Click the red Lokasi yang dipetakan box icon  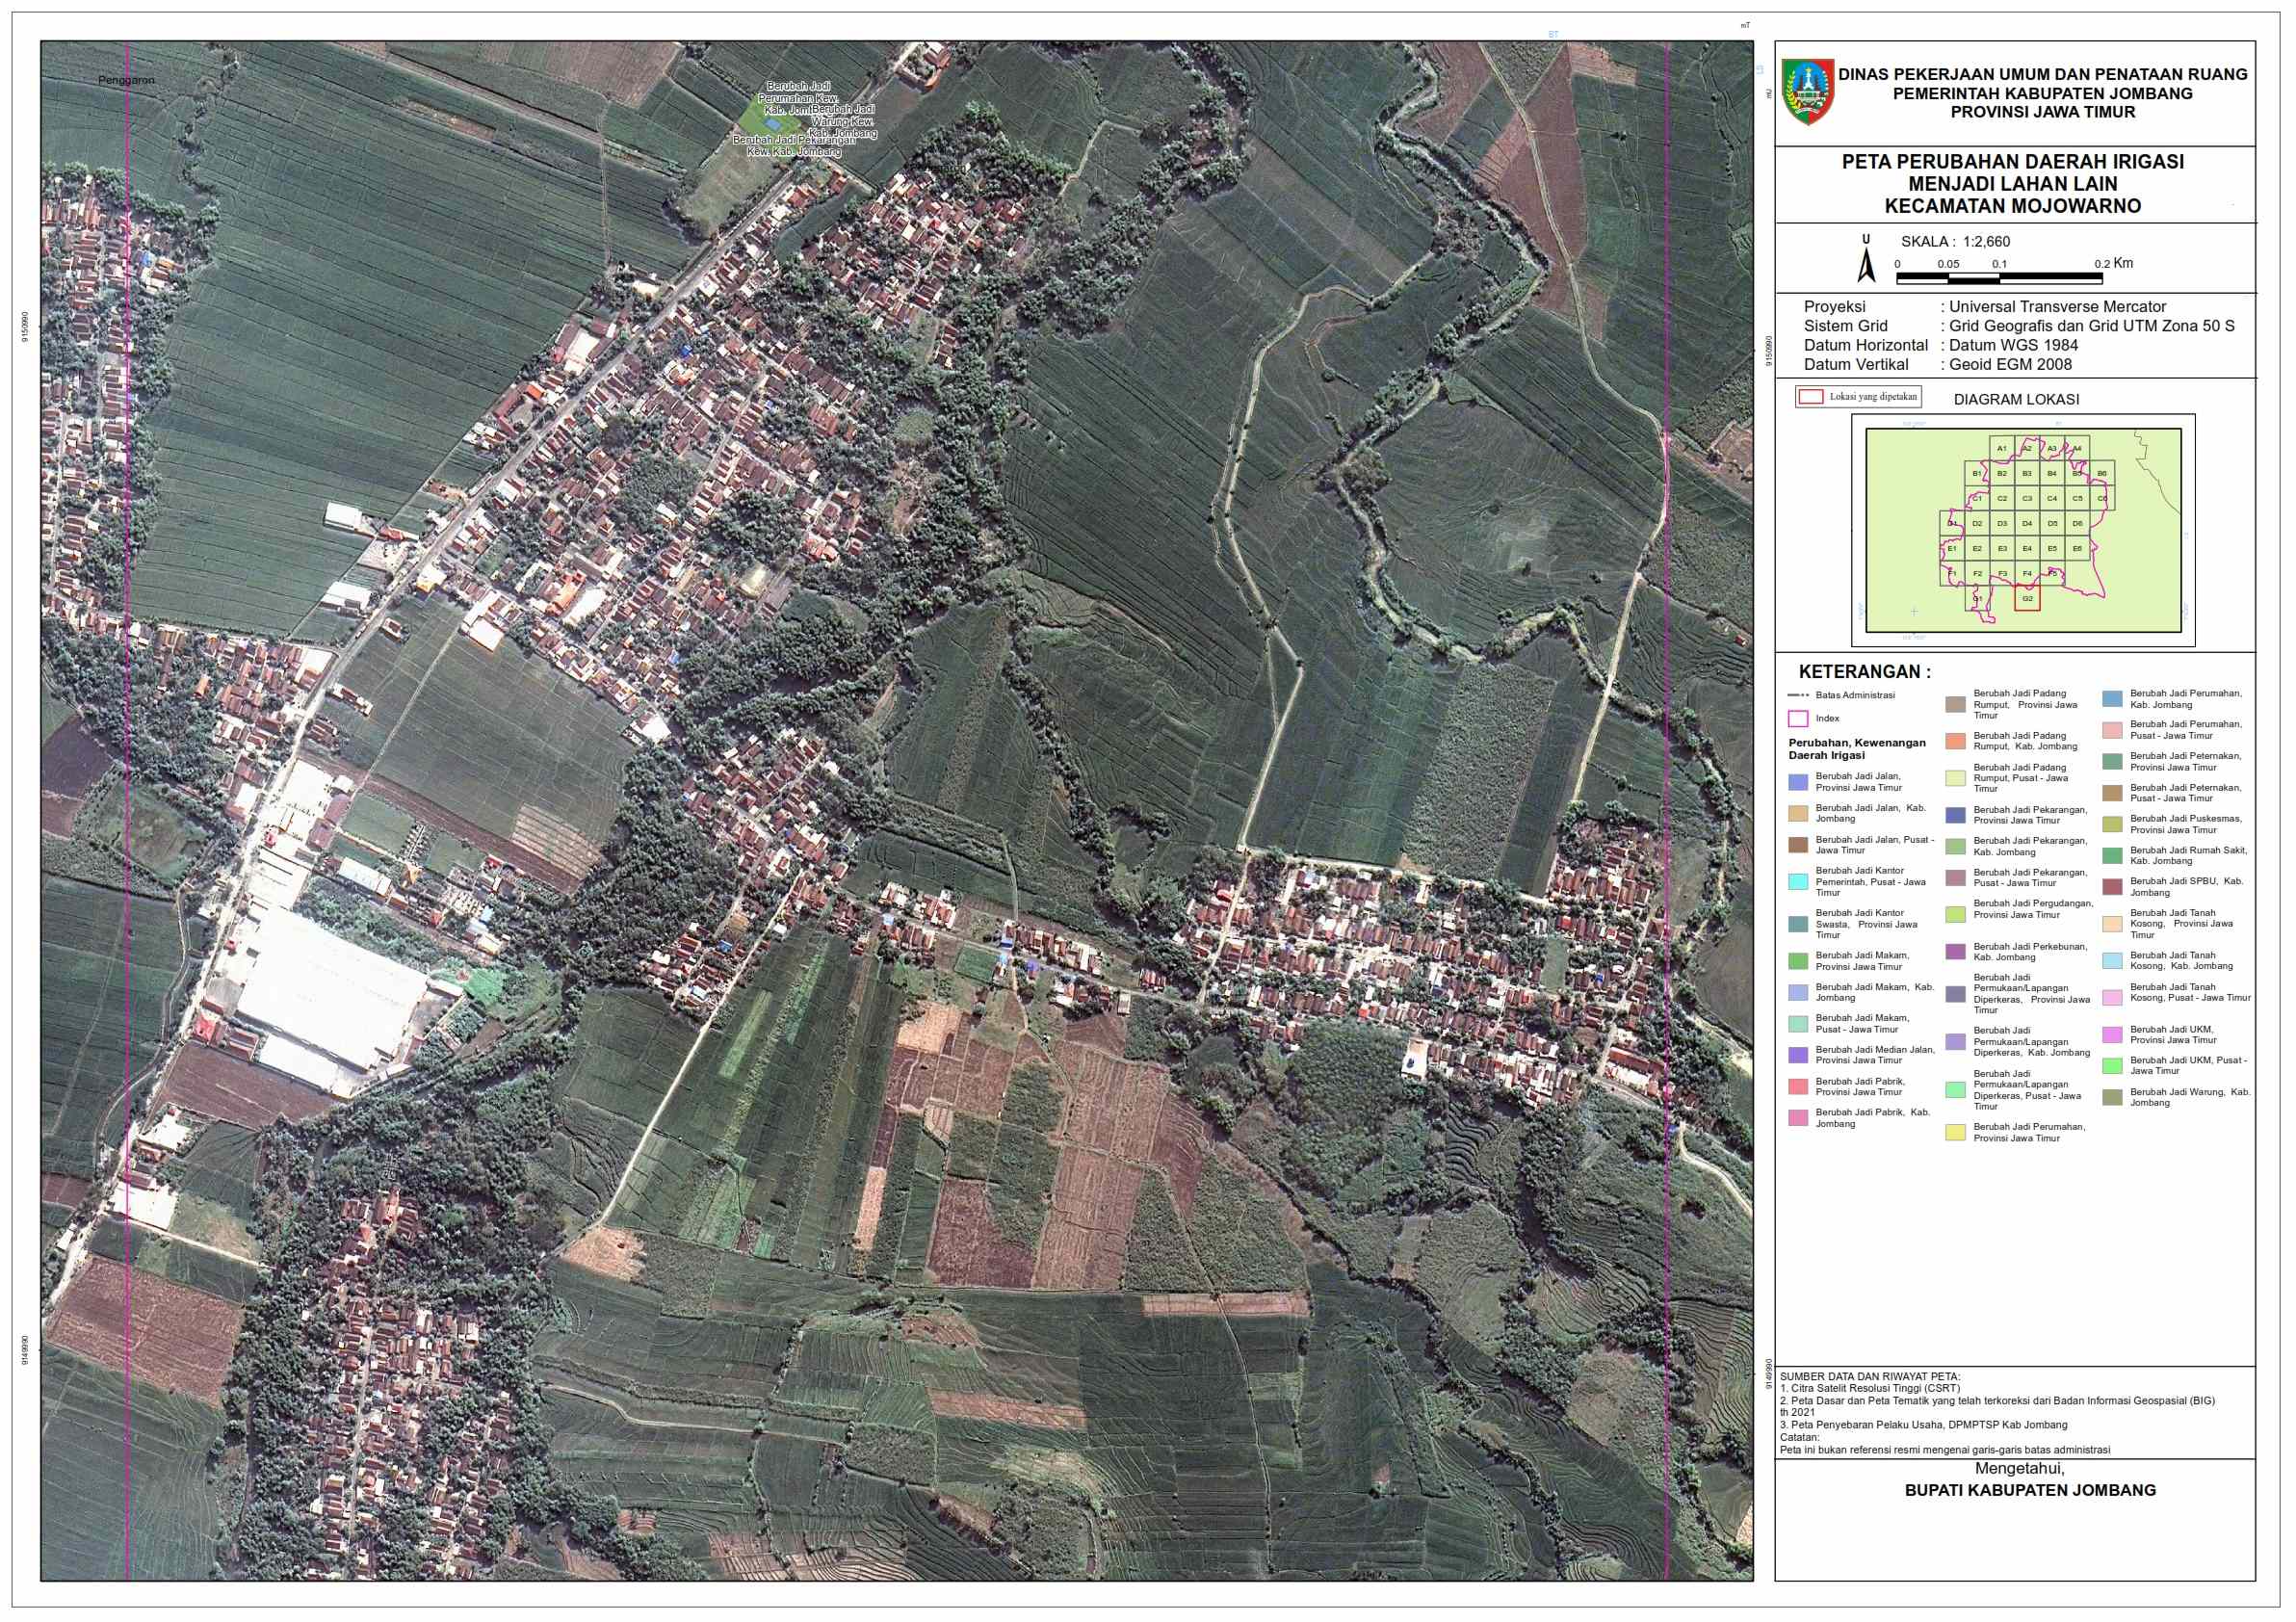[1810, 397]
